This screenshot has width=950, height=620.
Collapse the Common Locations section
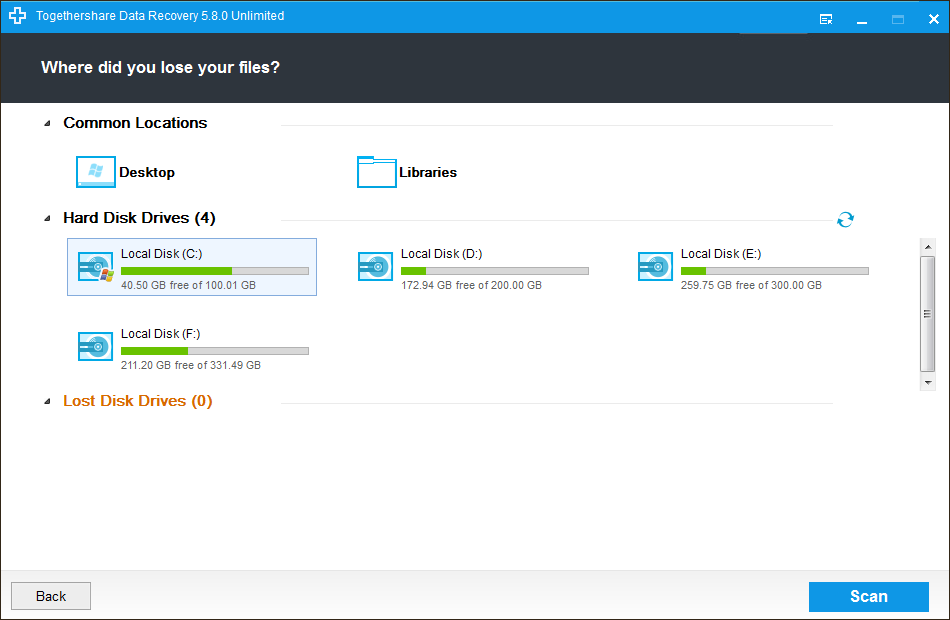(x=47, y=124)
